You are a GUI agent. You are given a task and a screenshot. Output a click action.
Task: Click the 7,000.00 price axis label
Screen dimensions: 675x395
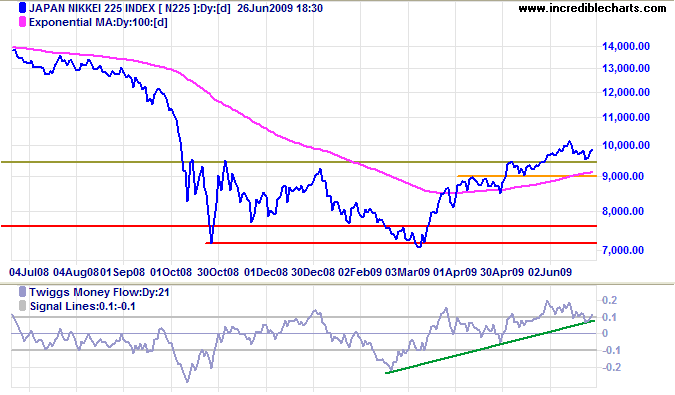point(622,250)
